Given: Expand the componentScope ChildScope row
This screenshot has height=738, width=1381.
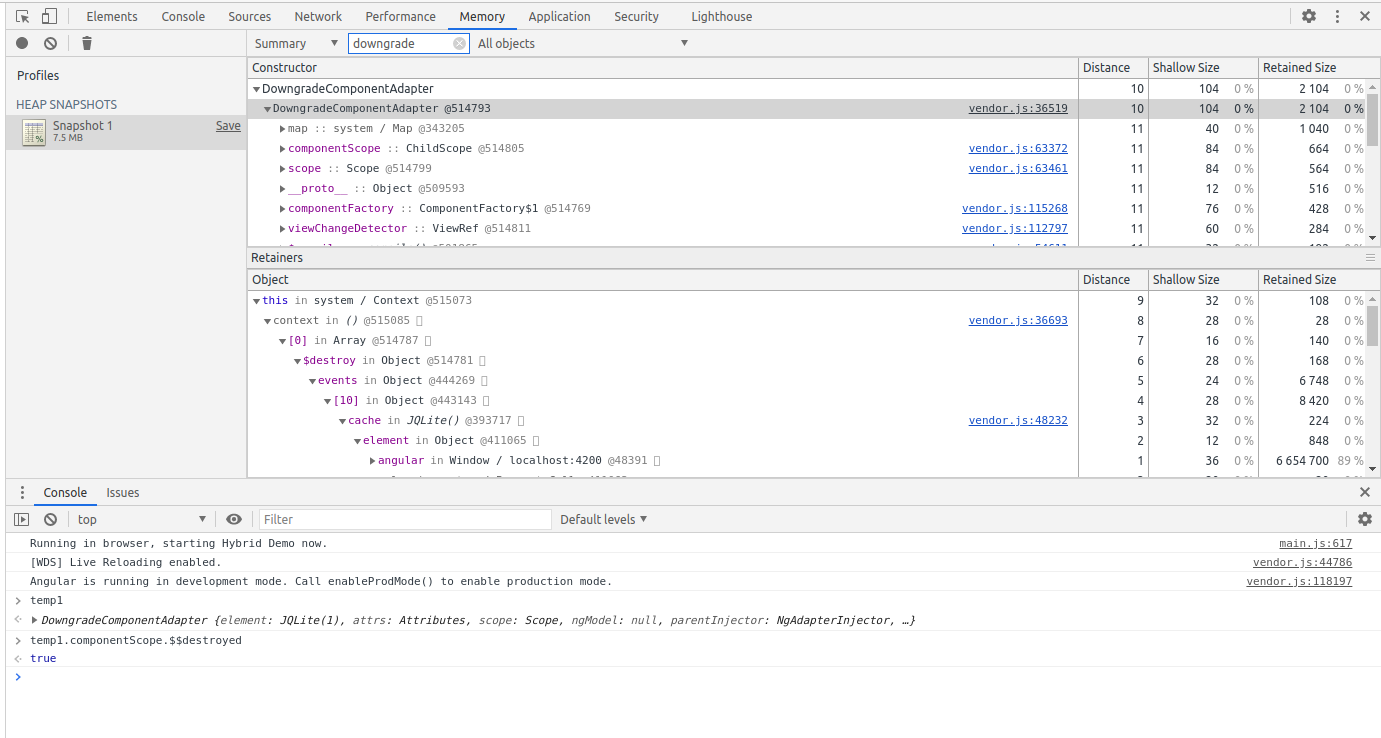Looking at the screenshot, I should click(x=282, y=149).
